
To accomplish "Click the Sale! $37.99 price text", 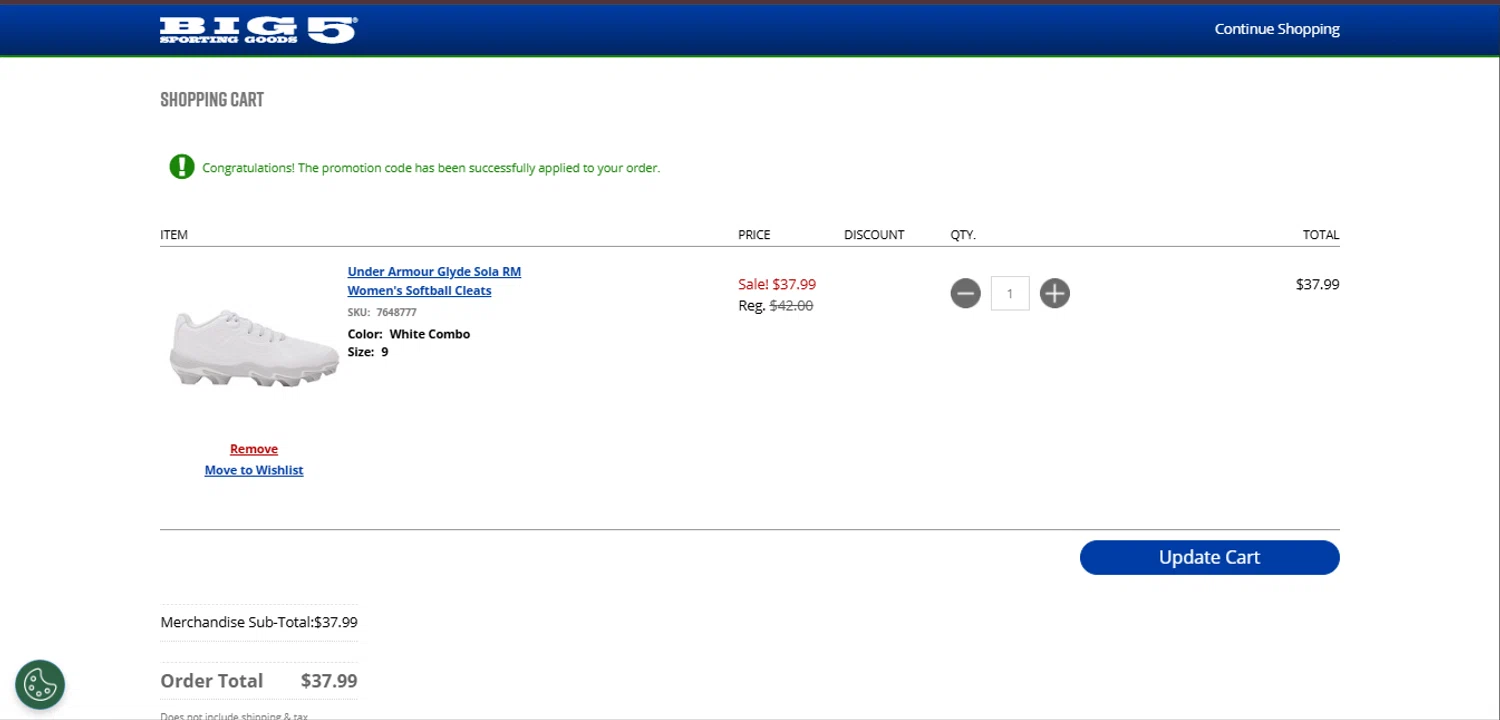I will click(x=777, y=284).
